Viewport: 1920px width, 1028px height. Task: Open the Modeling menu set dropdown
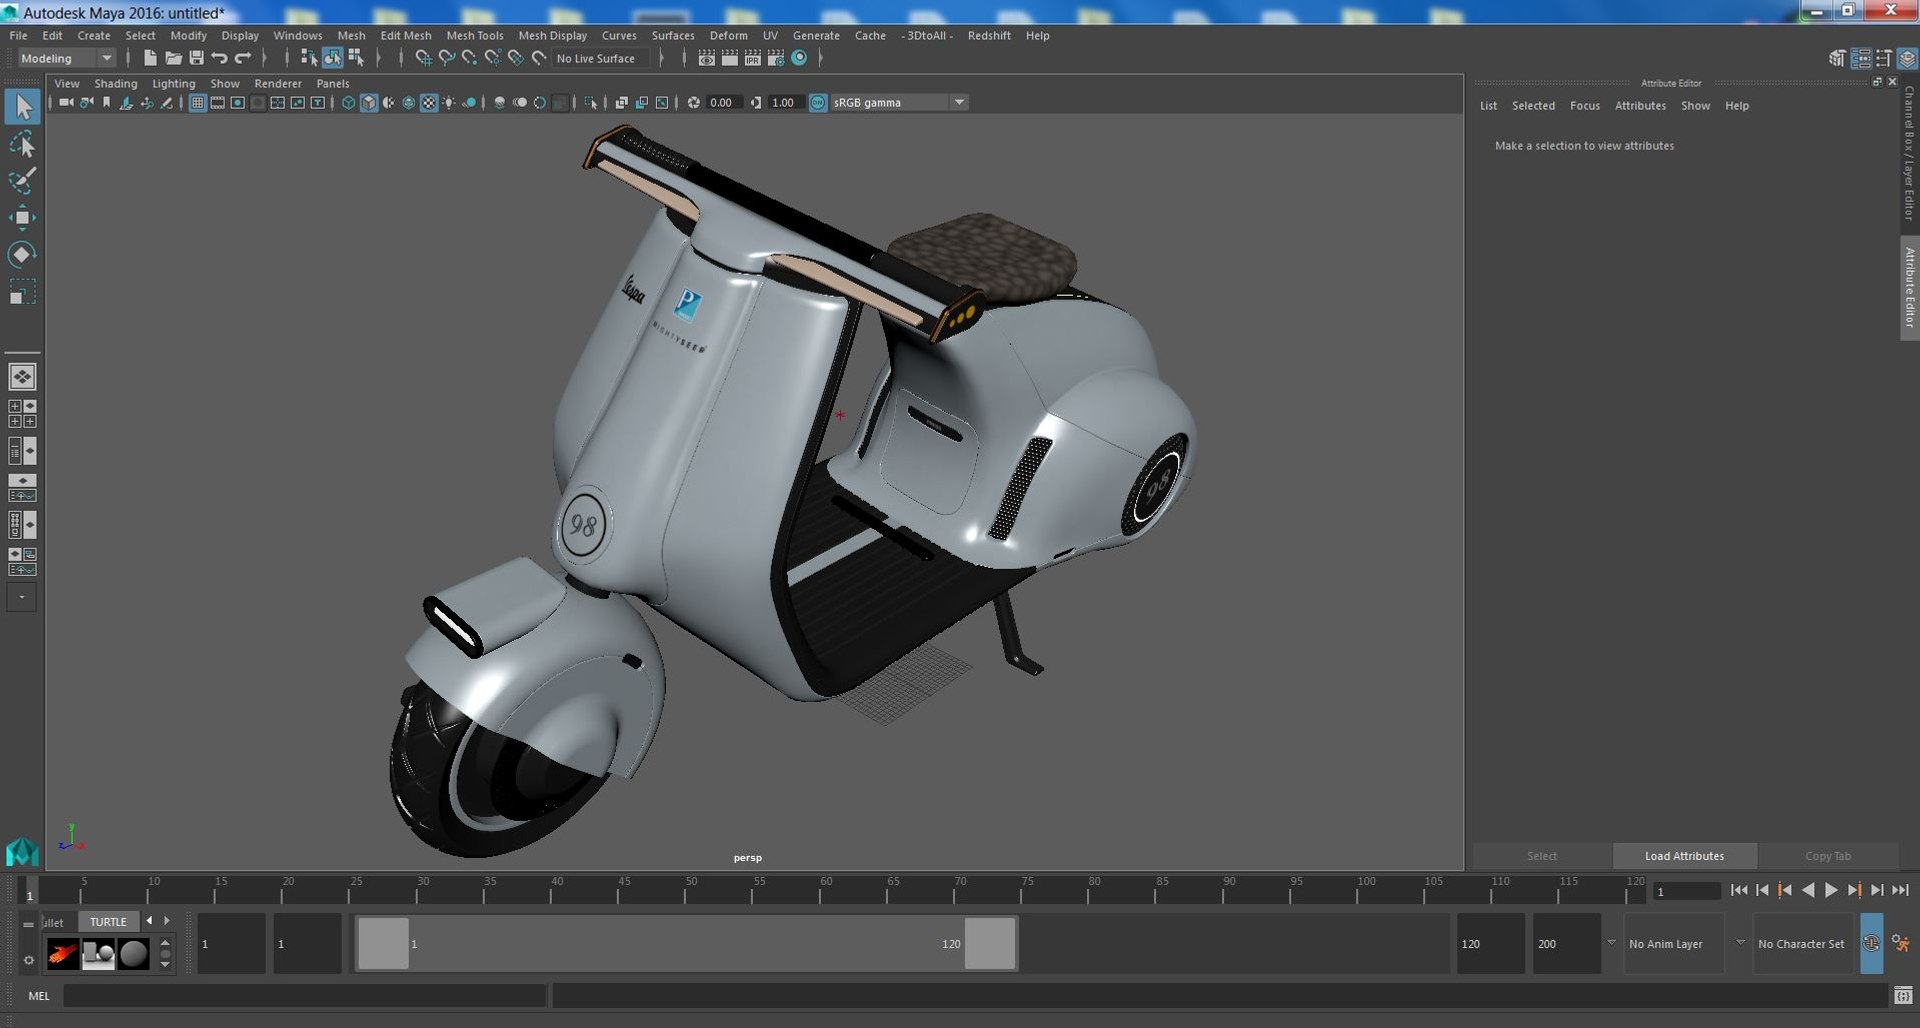point(67,58)
